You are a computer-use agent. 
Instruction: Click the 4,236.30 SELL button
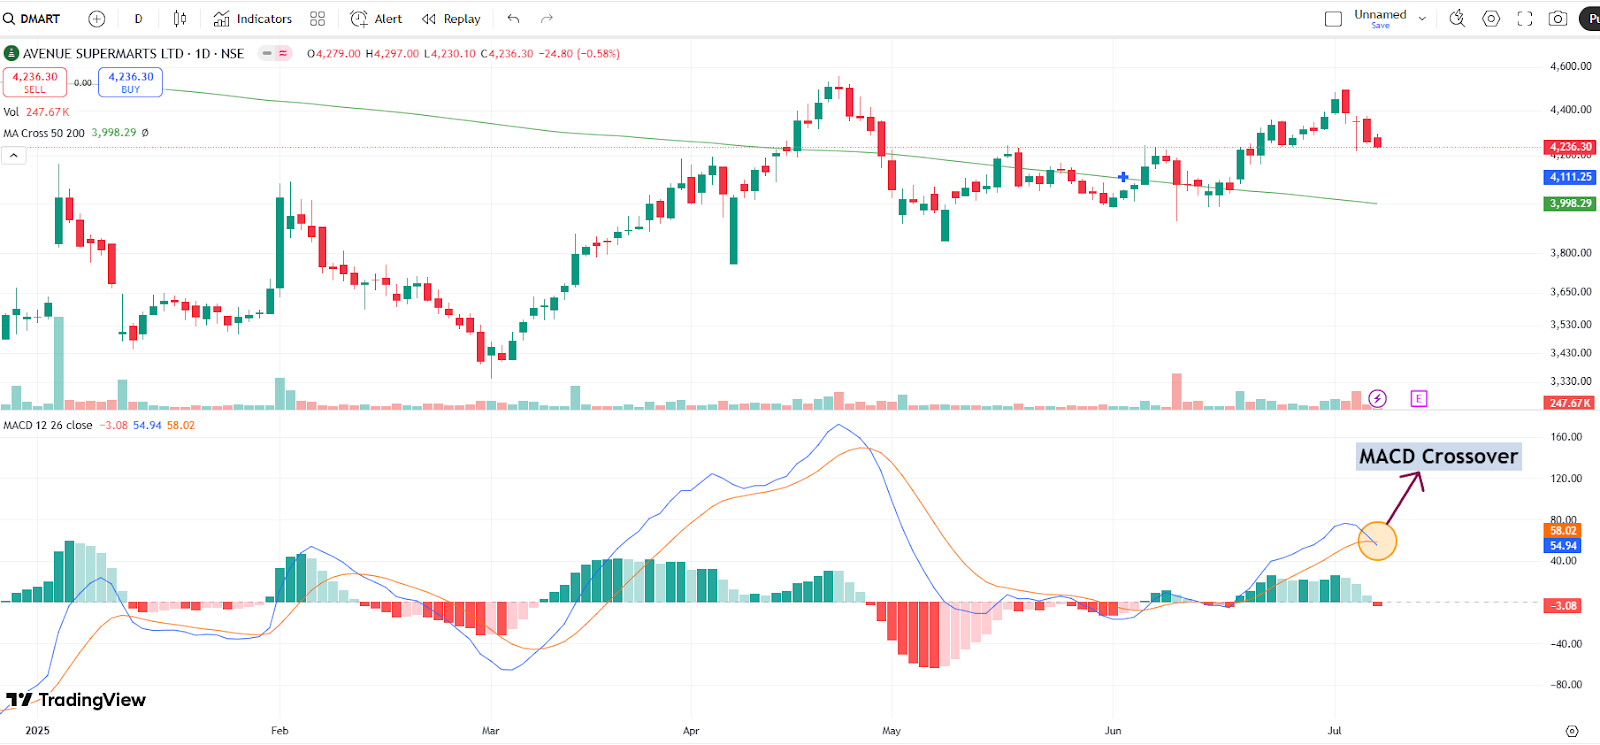coord(35,82)
